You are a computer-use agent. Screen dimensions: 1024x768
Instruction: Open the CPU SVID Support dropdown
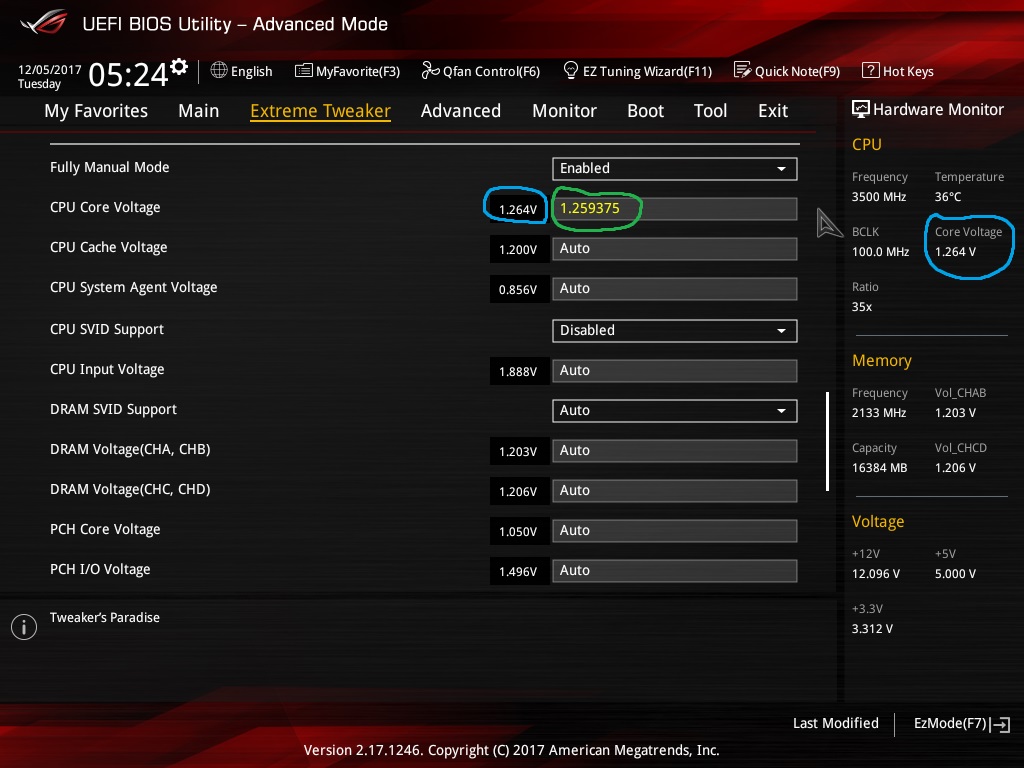(675, 330)
